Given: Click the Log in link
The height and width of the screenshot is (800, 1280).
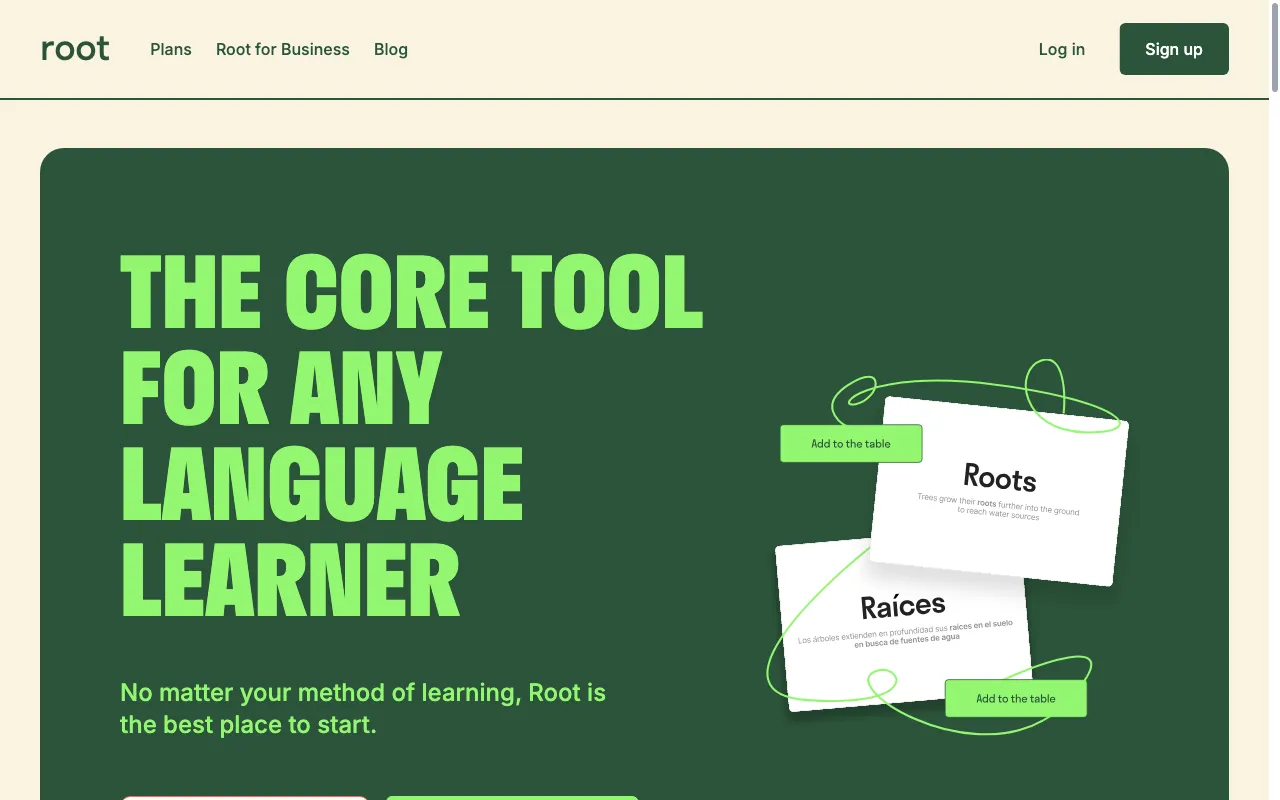Looking at the screenshot, I should click(x=1062, y=49).
